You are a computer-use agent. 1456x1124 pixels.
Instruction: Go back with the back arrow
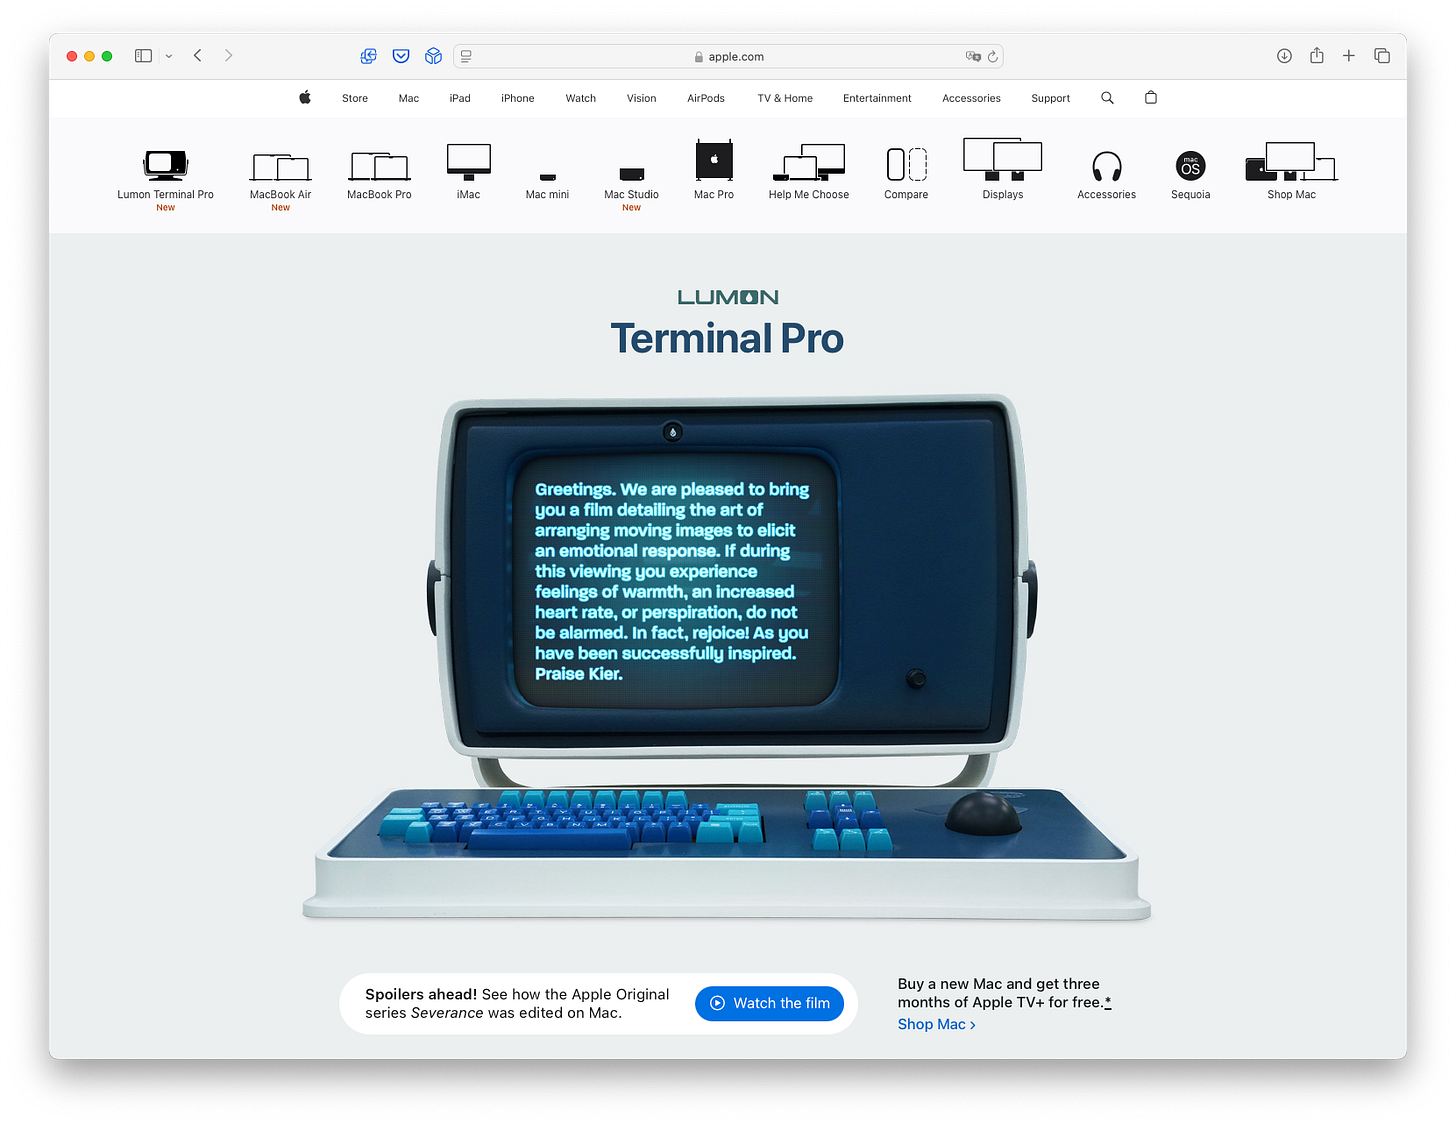click(198, 56)
